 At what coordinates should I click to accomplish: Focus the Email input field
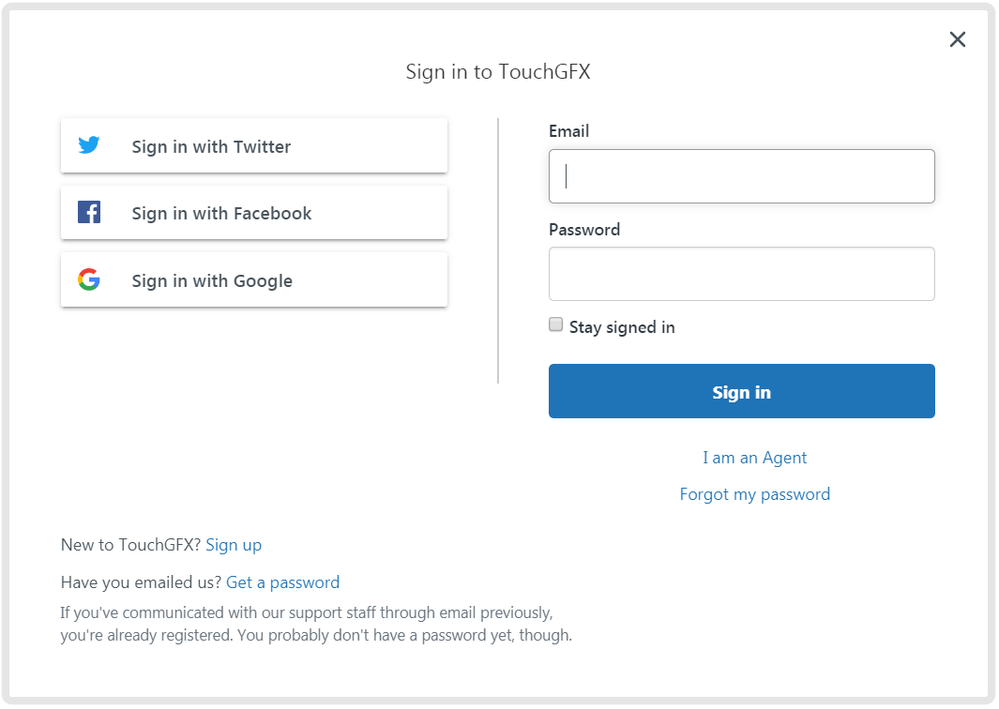click(742, 176)
